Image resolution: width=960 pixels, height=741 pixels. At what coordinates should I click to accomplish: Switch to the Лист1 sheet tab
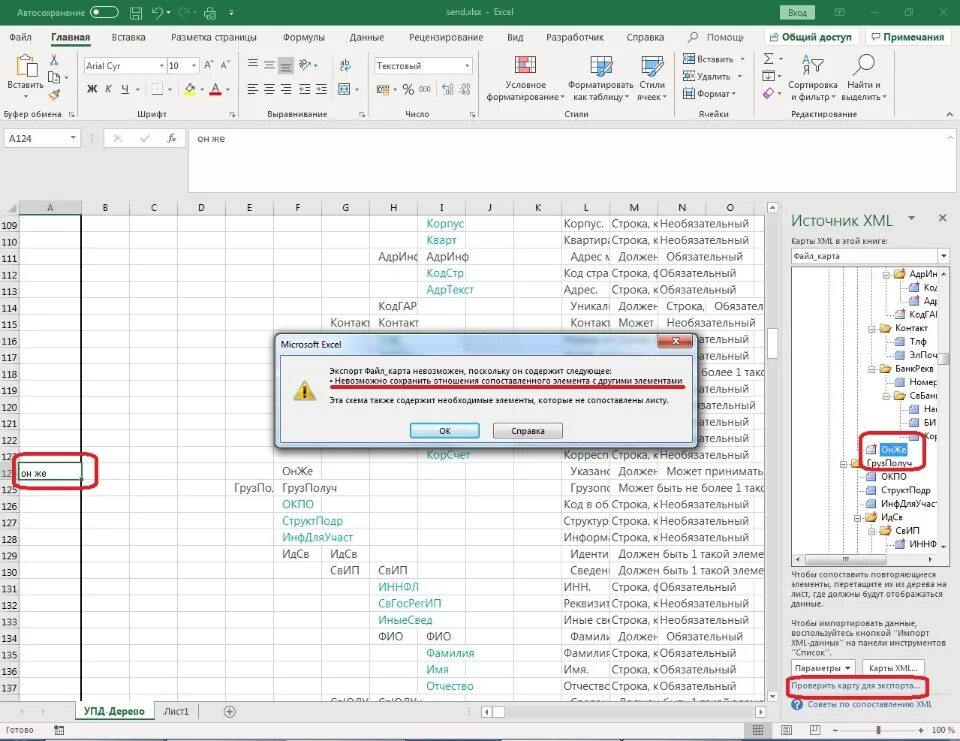(x=176, y=712)
